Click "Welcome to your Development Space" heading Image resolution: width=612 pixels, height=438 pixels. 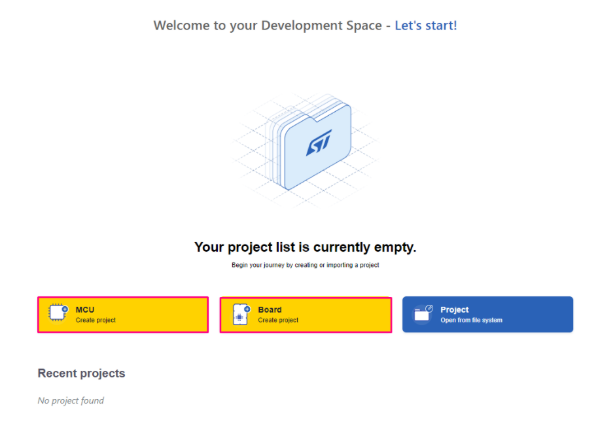[x=268, y=25]
